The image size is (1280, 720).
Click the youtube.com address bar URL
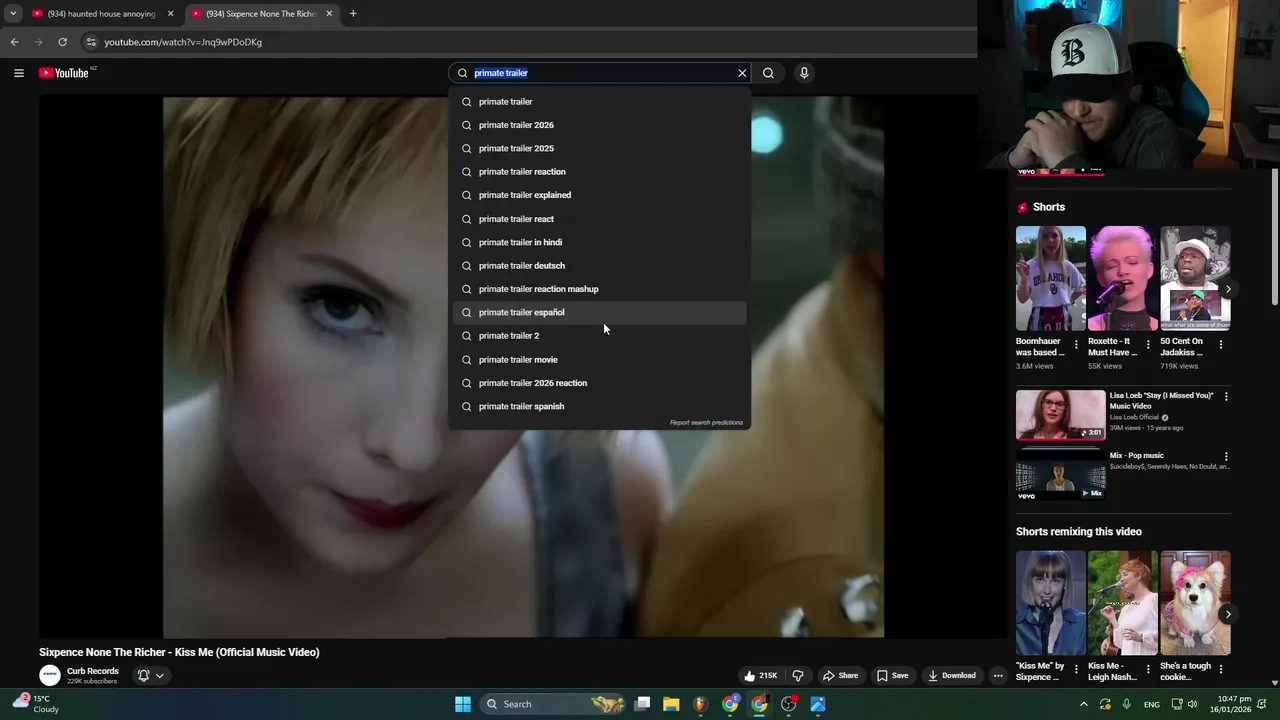tap(183, 42)
